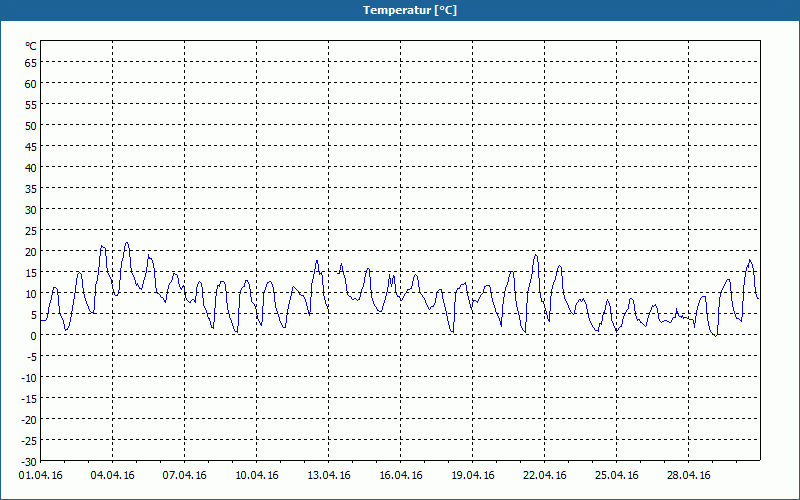Click the 13.04.16 date label
The image size is (800, 500).
(x=329, y=476)
